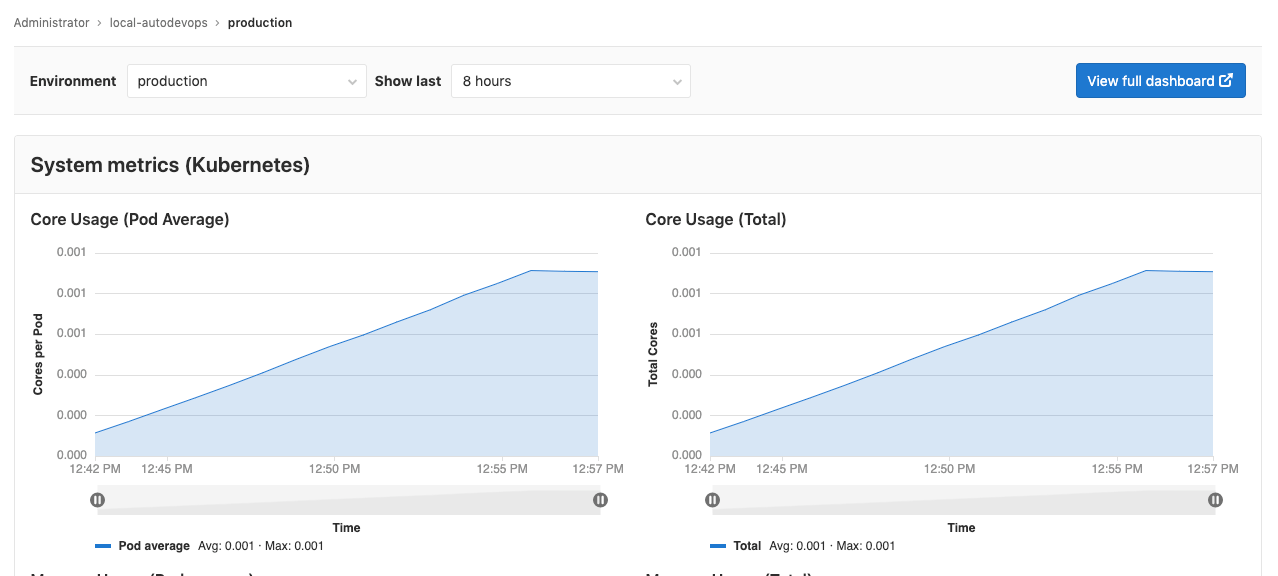Click the blue line marker beside Total legend
Screen dimensions: 1278x576
(x=718, y=545)
